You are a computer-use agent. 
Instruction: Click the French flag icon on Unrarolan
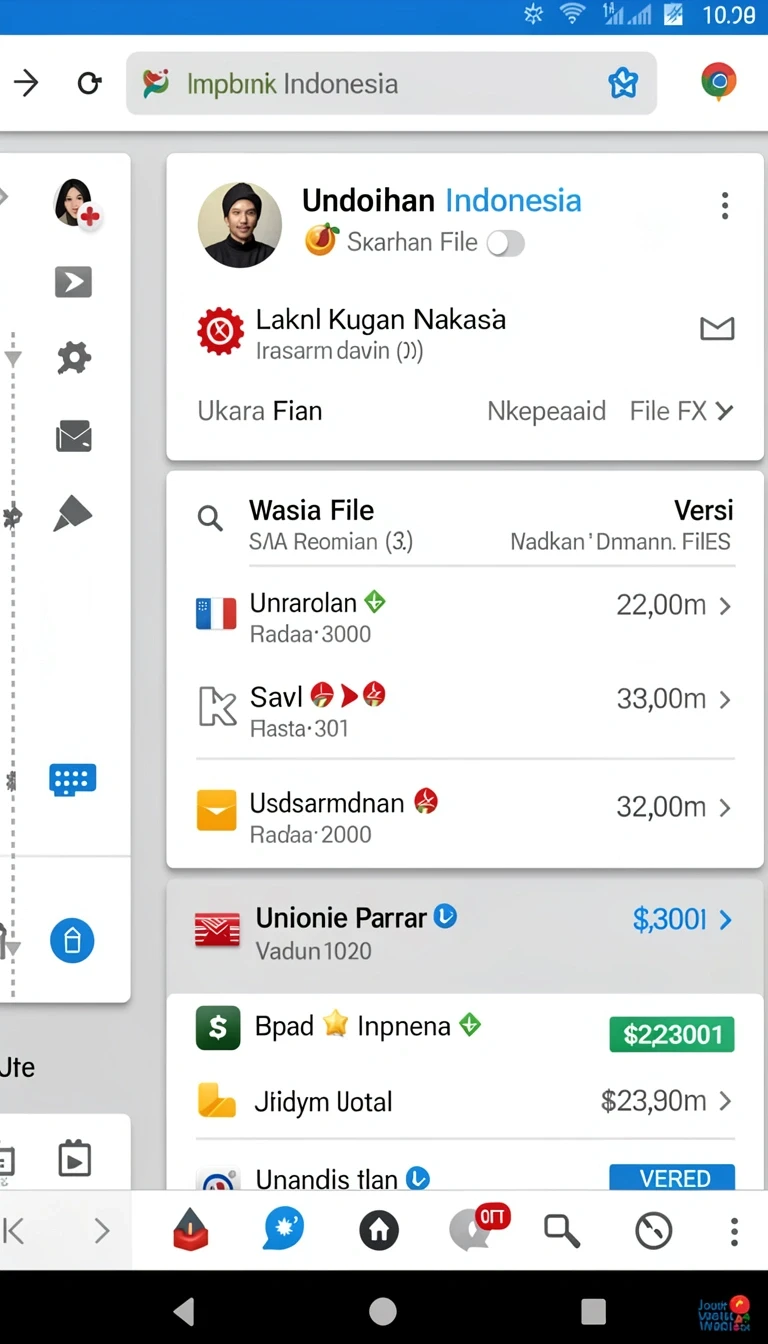[x=216, y=613]
